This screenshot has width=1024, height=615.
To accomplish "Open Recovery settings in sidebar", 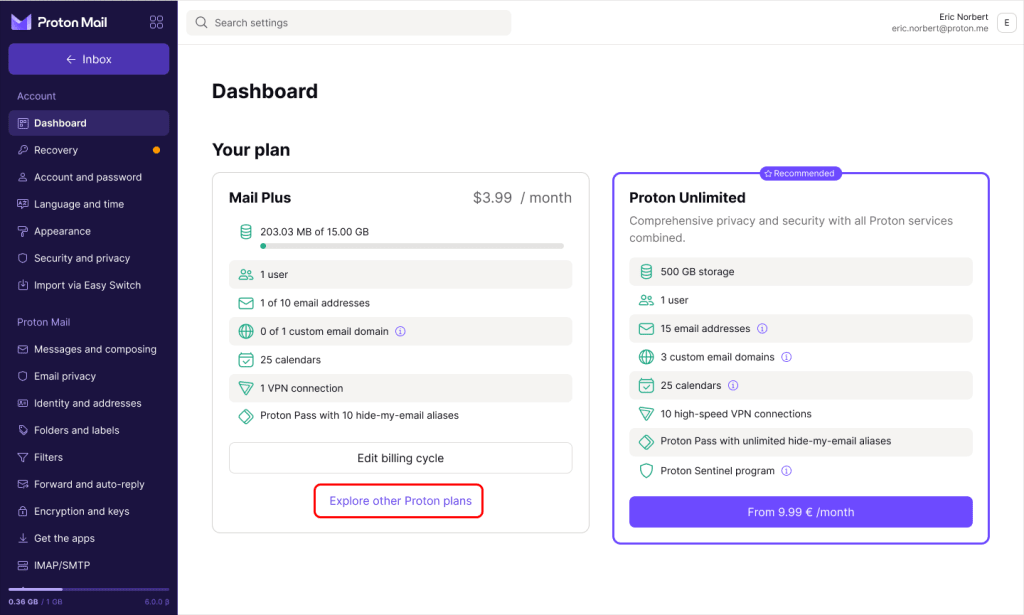I will (56, 150).
